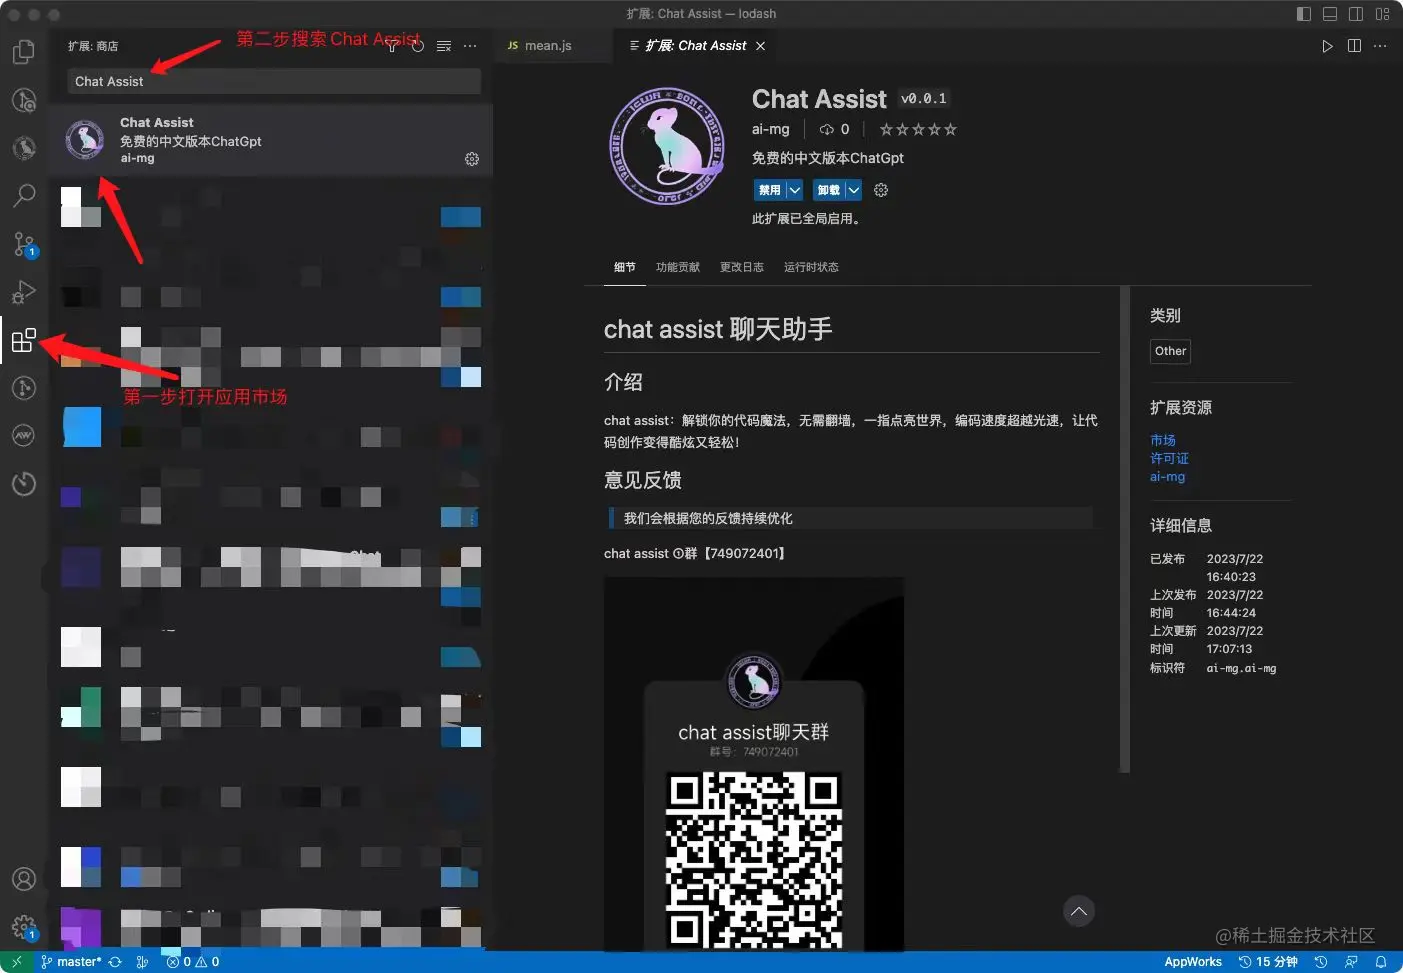1403x973 pixels.
Task: Expand the 禁用 button dropdown arrow
Action: (794, 189)
